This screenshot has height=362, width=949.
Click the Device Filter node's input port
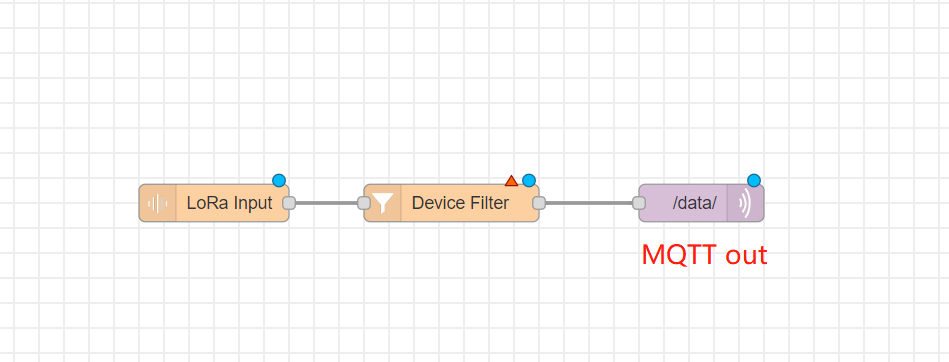point(364,203)
